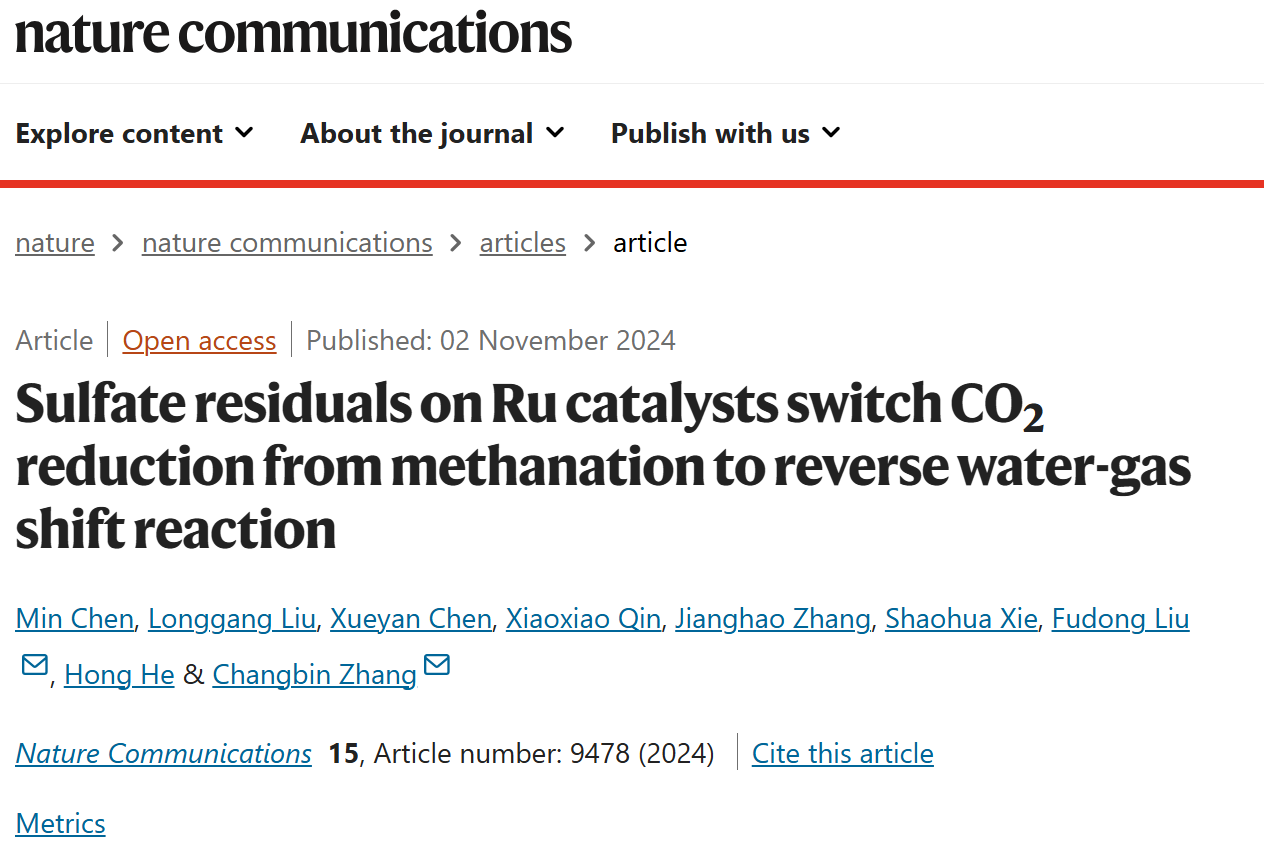Open Shaohua Xie author info
The width and height of the screenshot is (1264, 855).
pyautogui.click(x=961, y=619)
